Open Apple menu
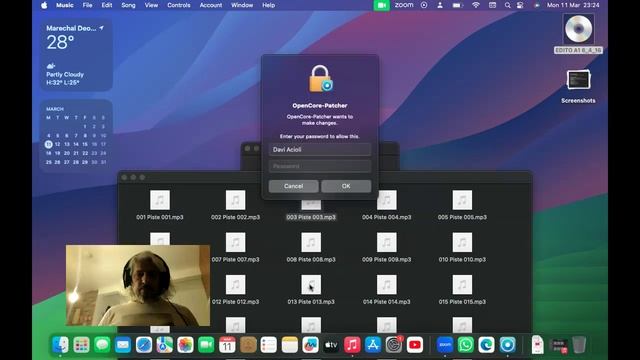This screenshot has height=360, width=640. (x=44, y=5)
